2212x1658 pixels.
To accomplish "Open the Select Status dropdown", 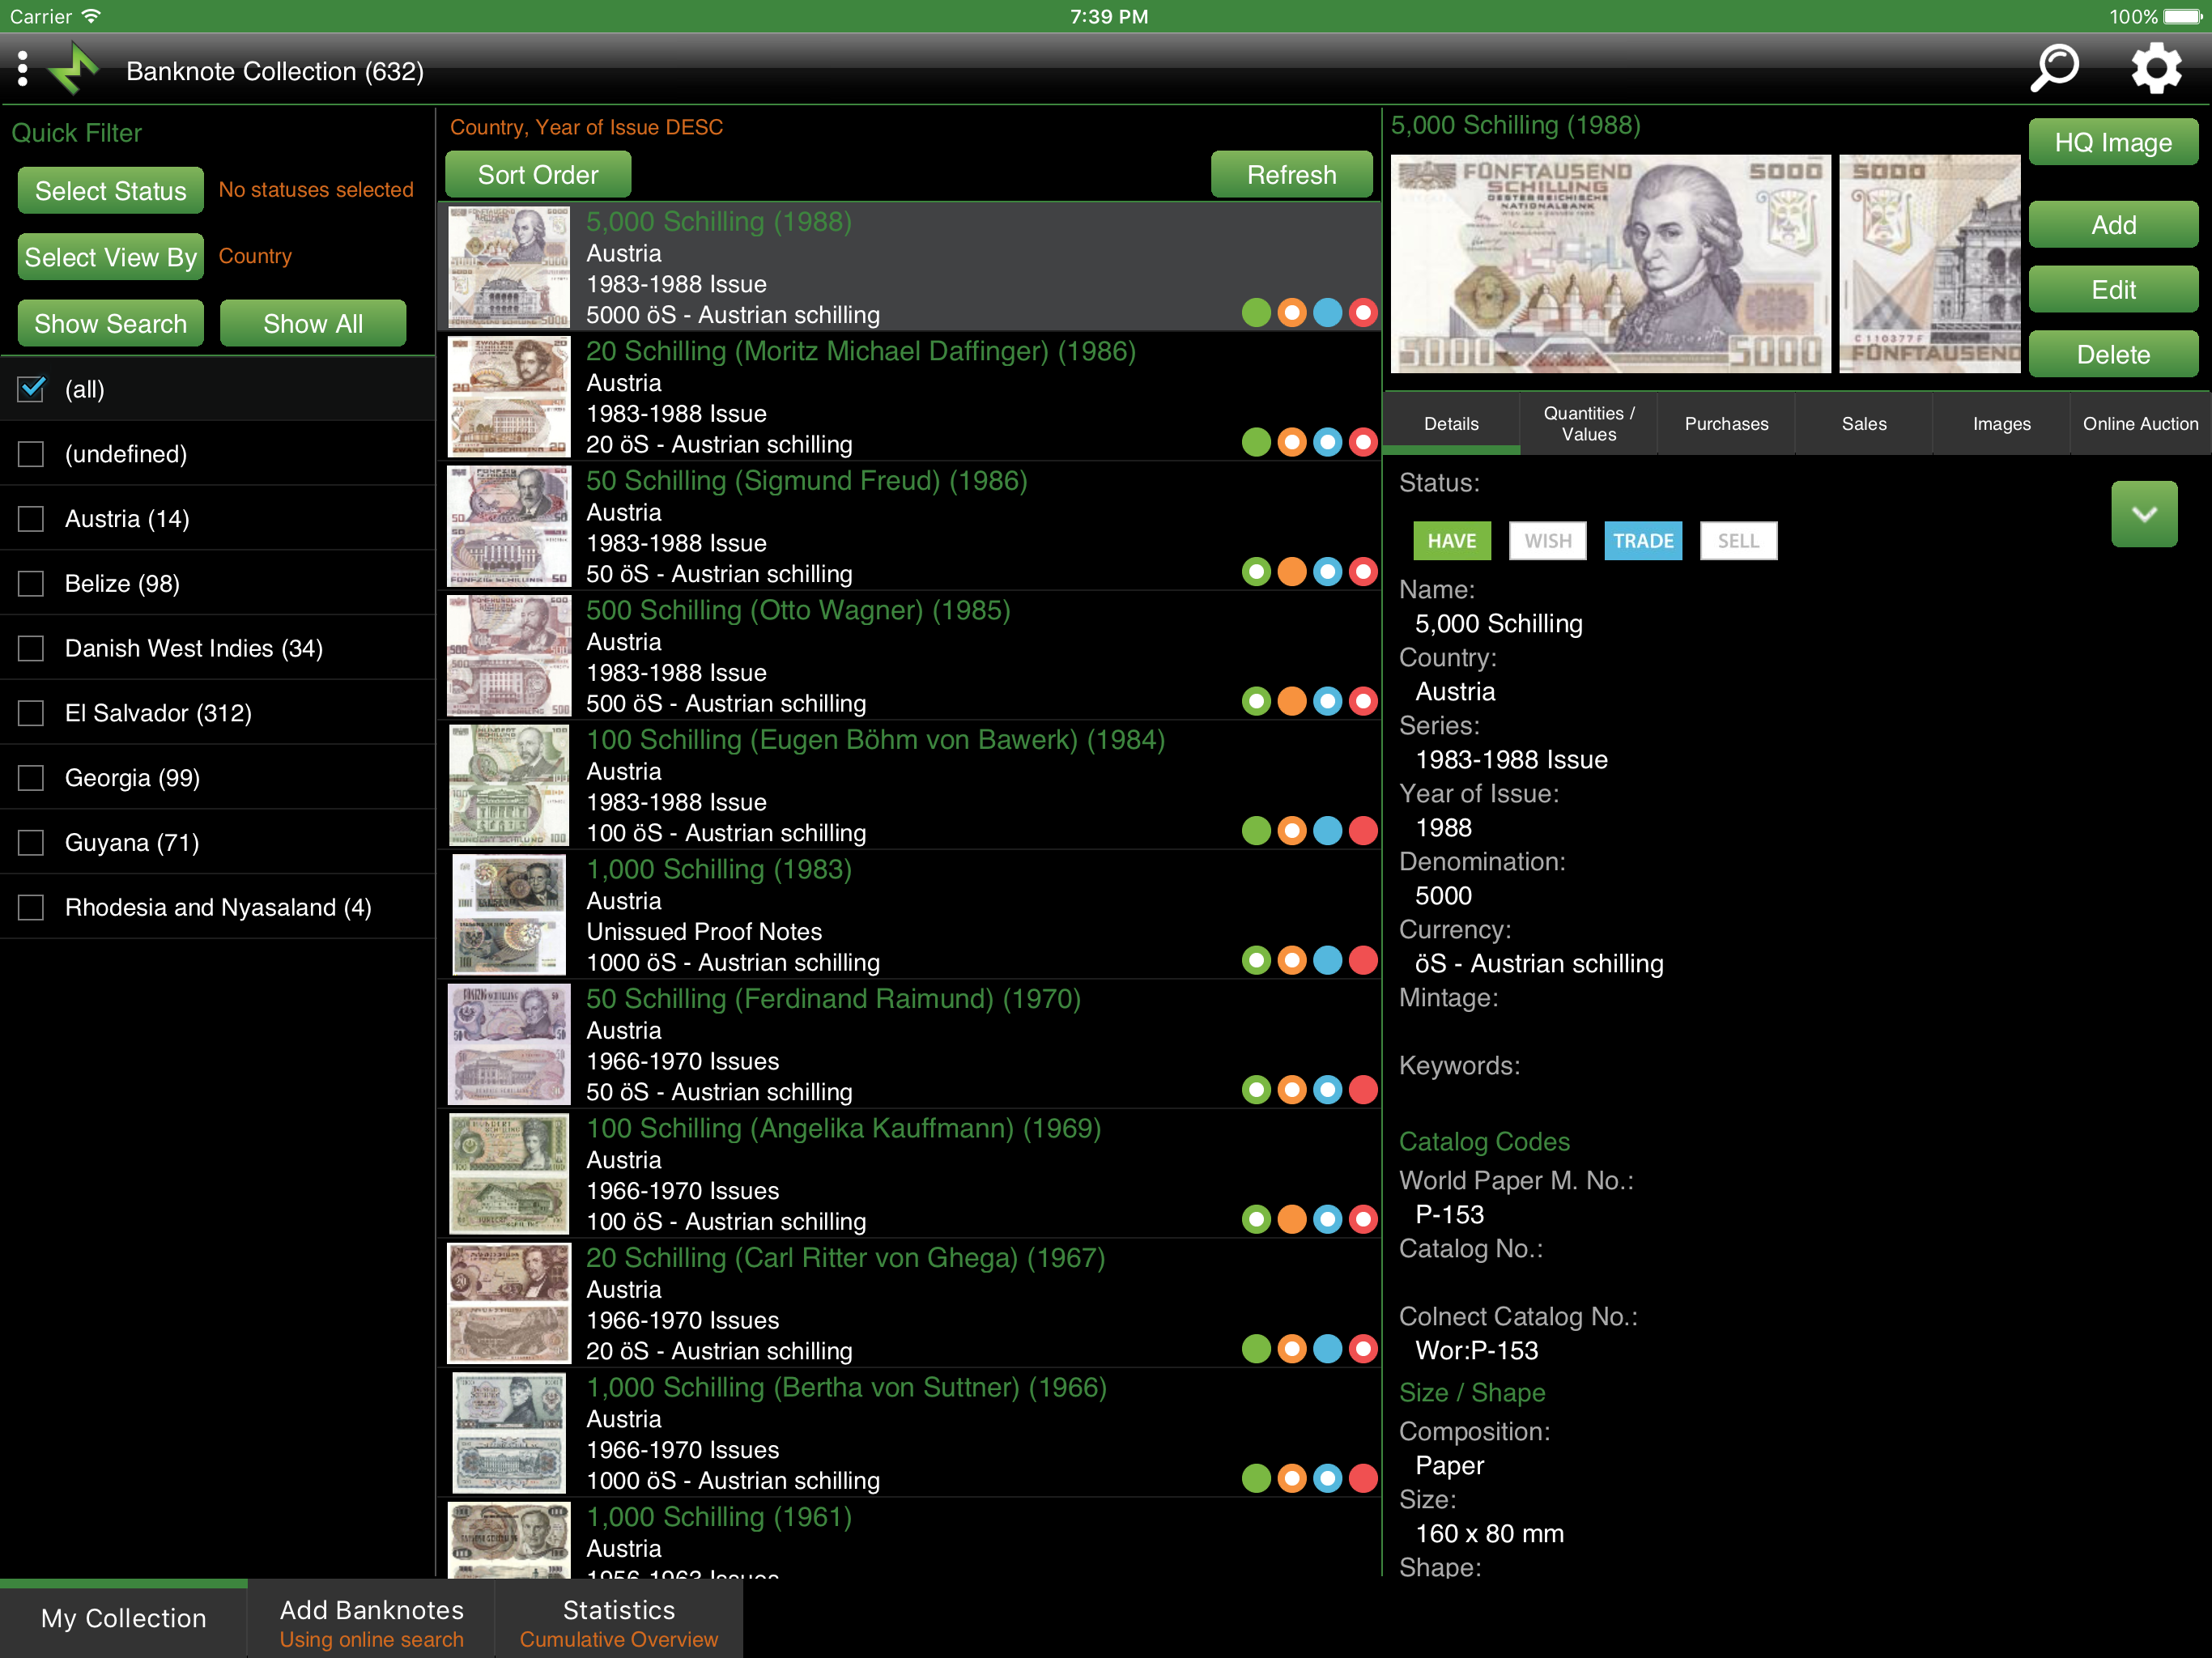I will click(x=111, y=190).
